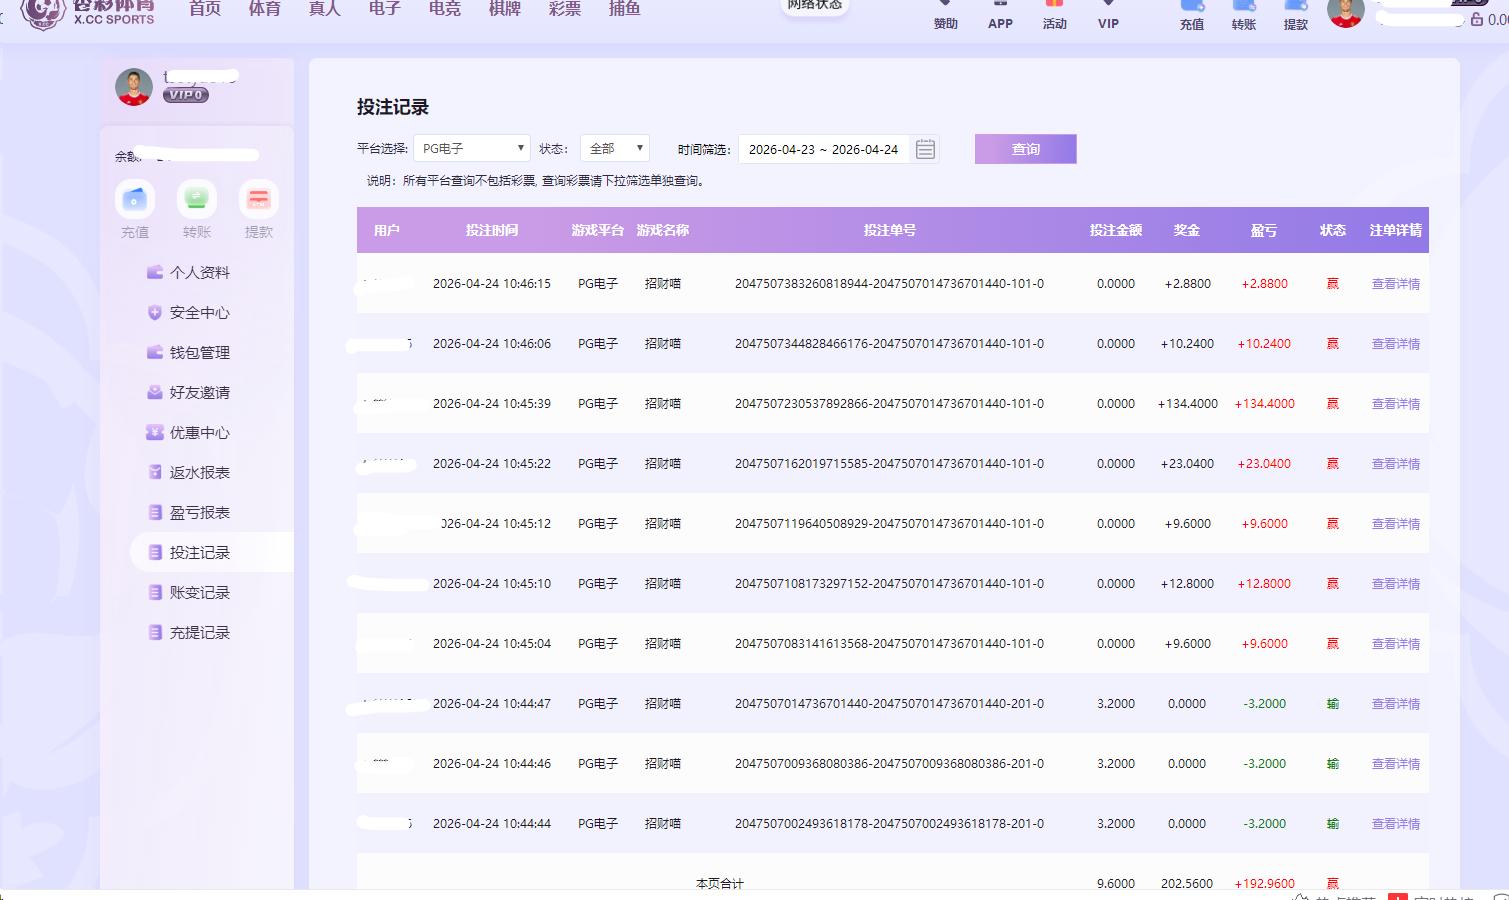The width and height of the screenshot is (1509, 900).
Task: Click the 提款 withdraw icon in sidebar
Action: [258, 200]
